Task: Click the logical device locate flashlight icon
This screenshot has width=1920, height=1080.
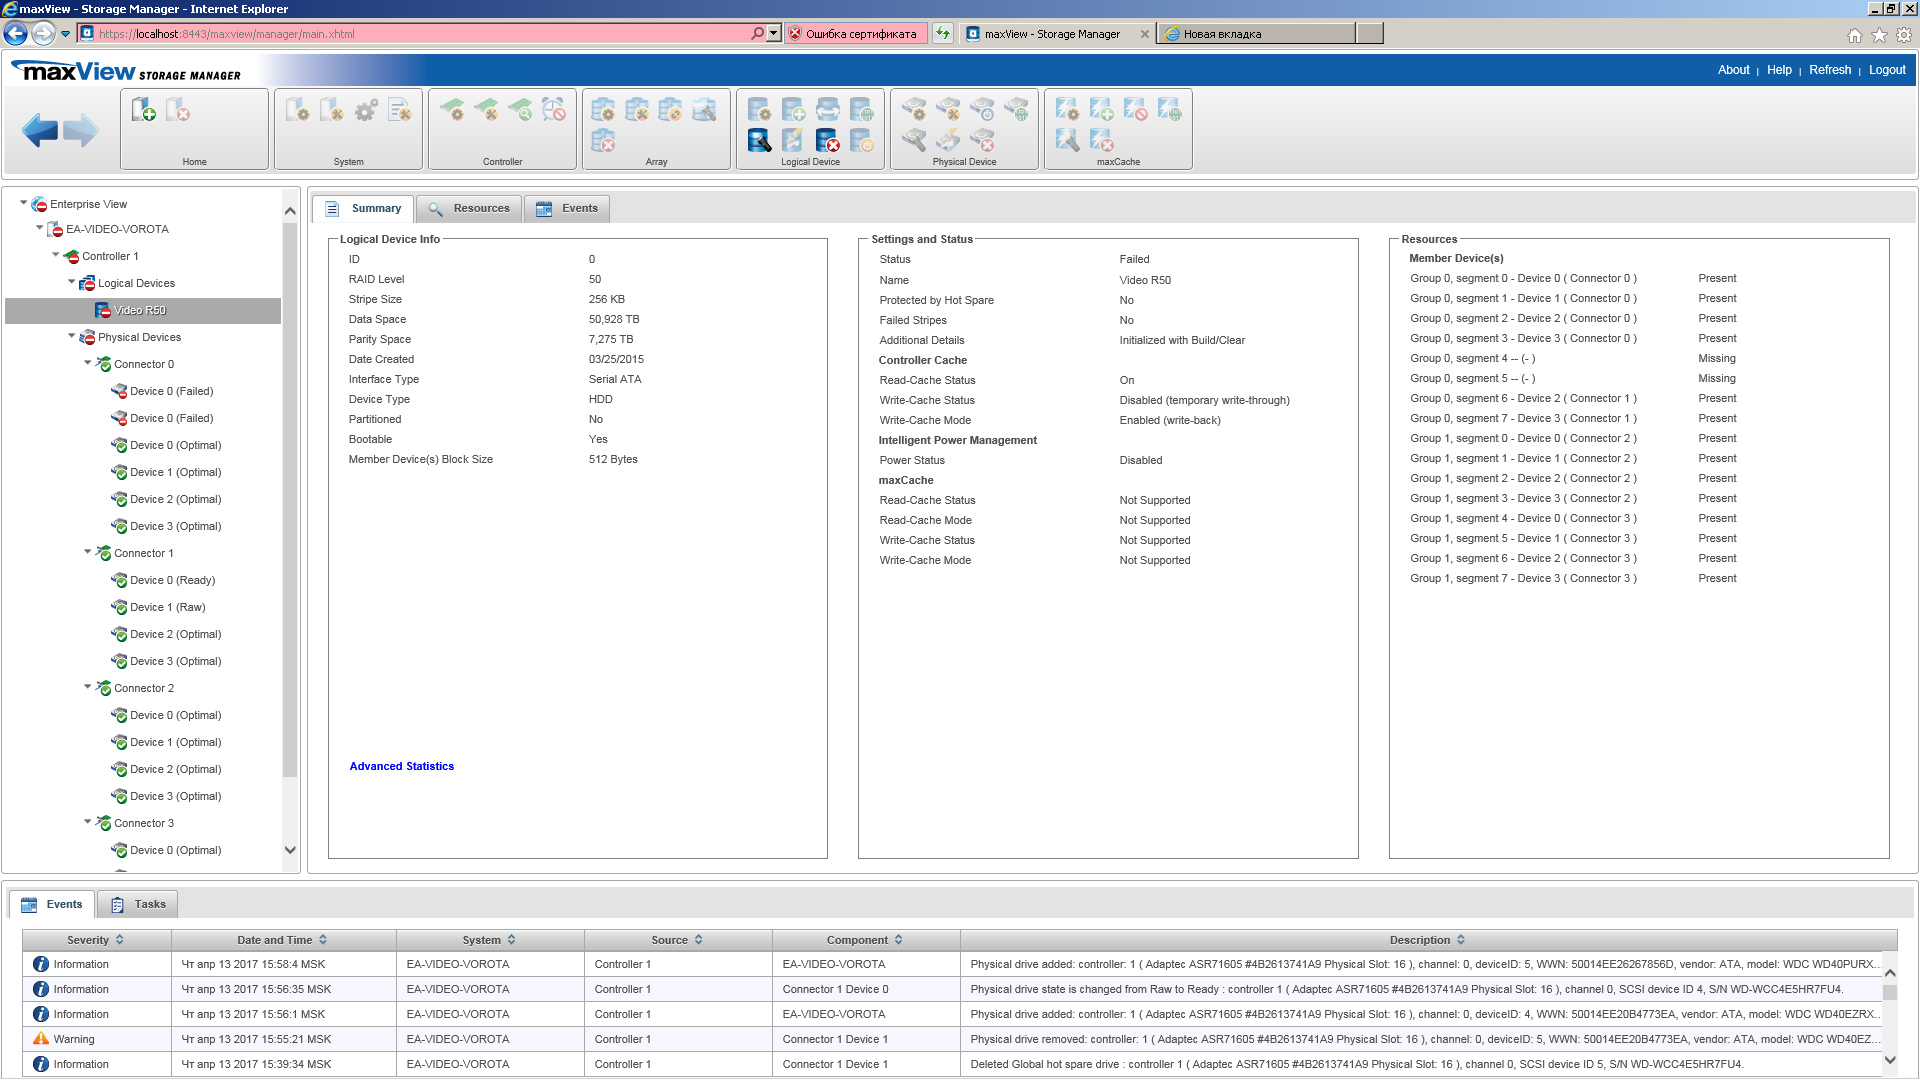Action: click(x=760, y=140)
